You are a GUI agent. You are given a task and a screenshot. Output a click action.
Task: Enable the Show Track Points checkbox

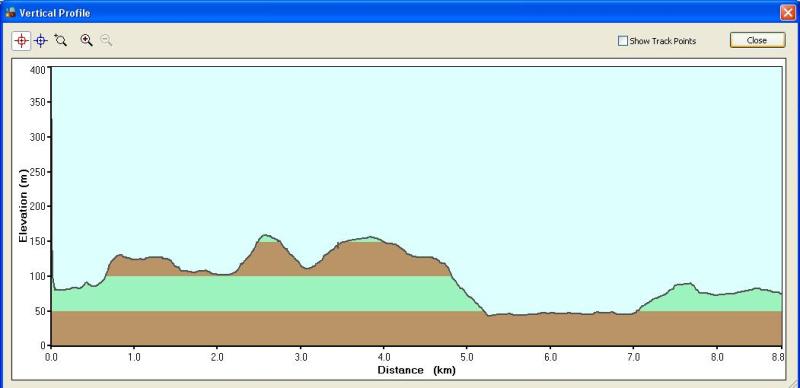622,41
